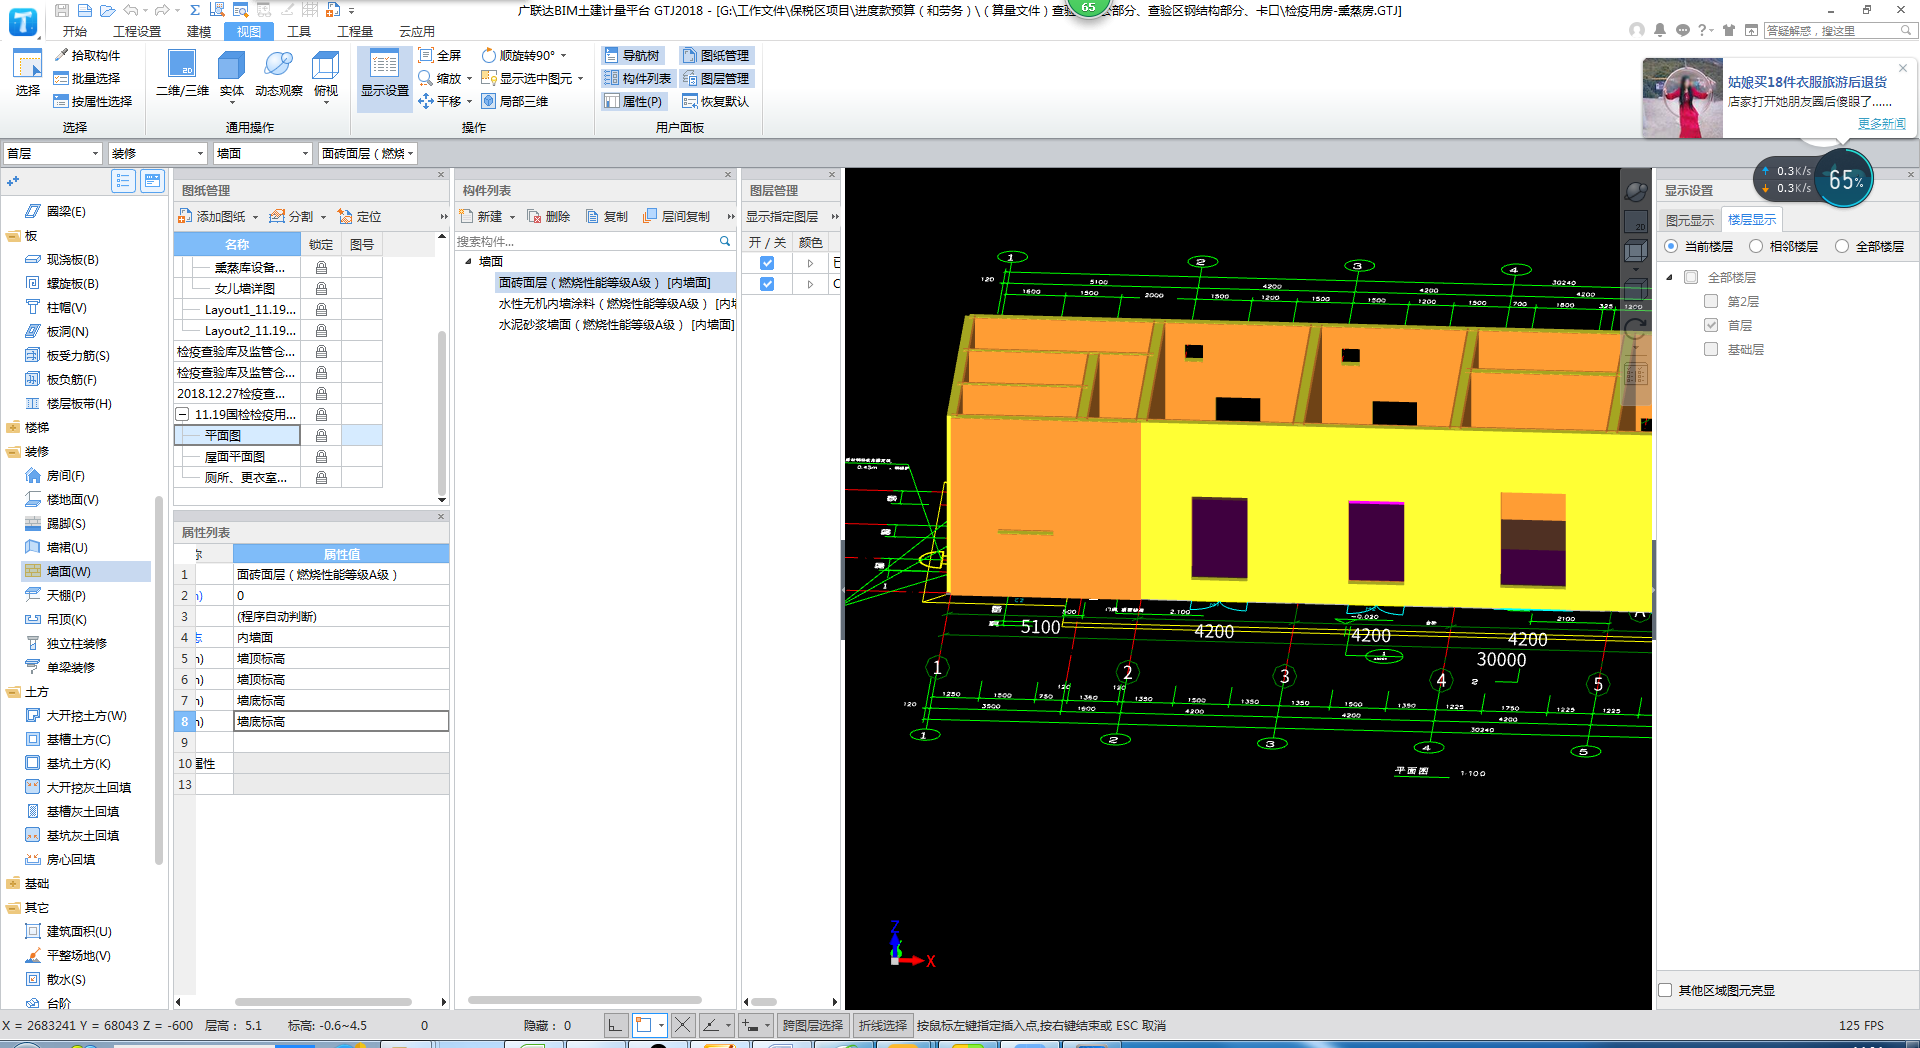Screen dimensions: 1920x1048
Task: Click 添加图纸 add drawing icon
Action: [185, 216]
